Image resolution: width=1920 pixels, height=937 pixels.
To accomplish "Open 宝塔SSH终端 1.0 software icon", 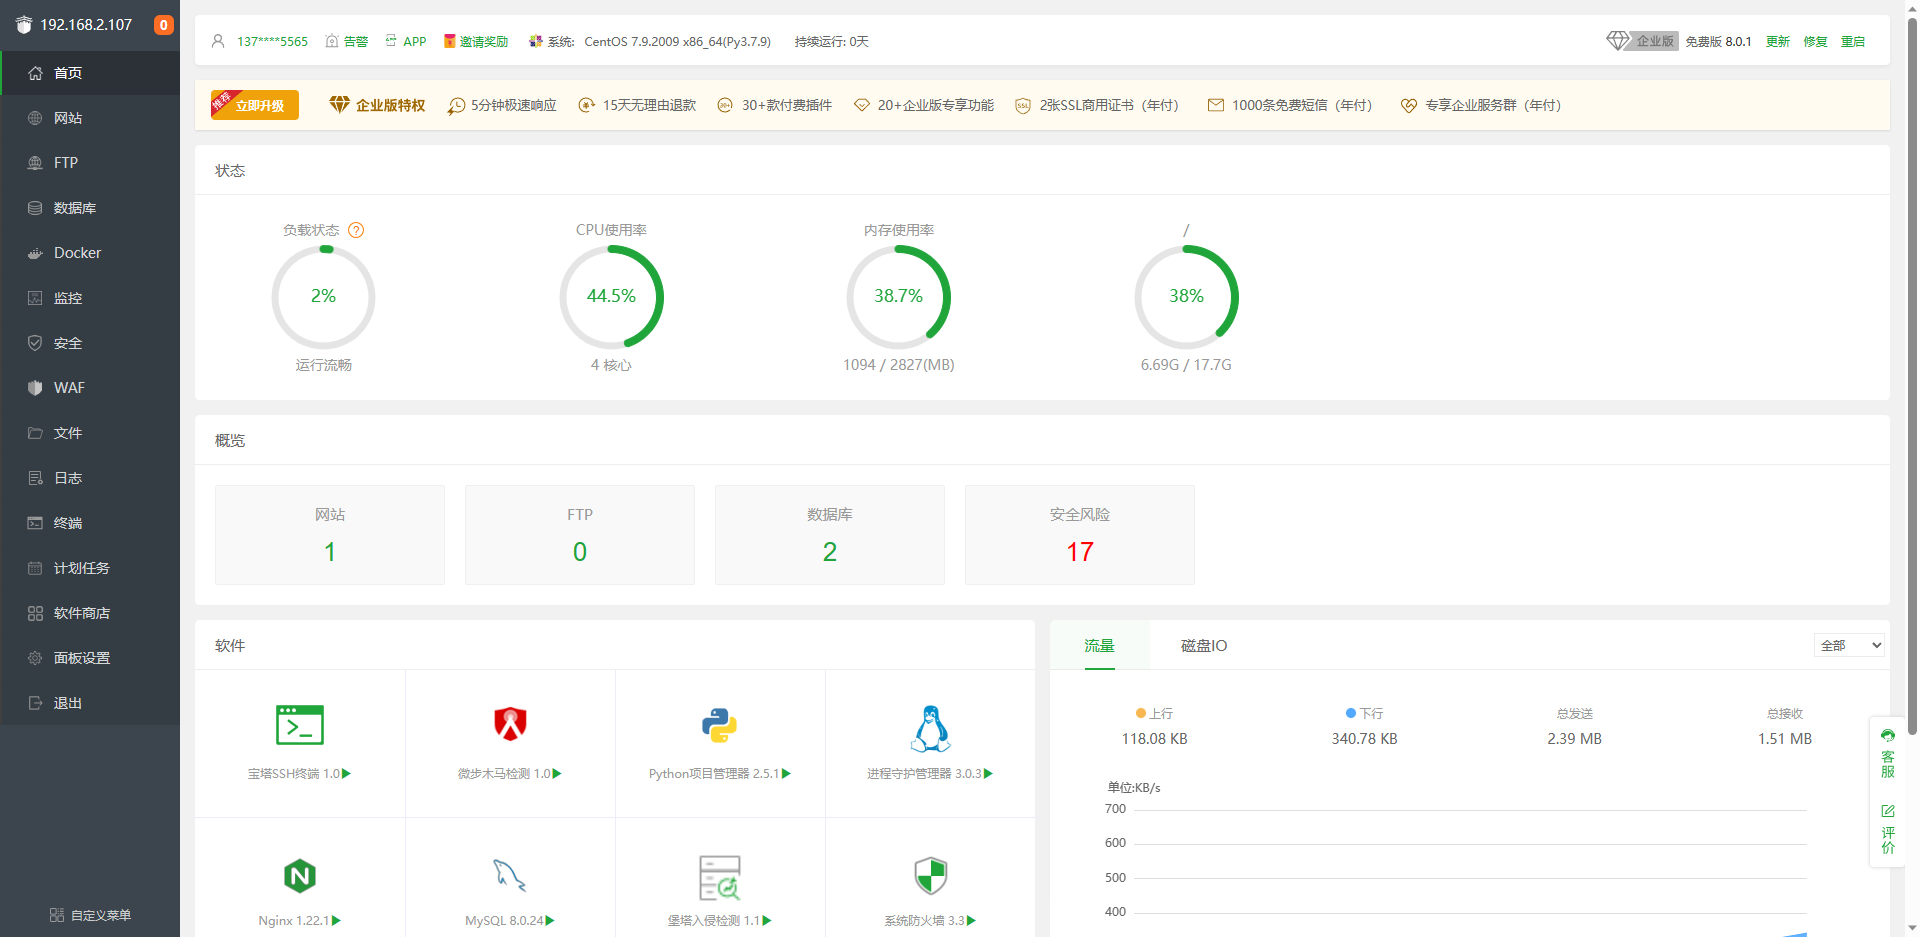I will pyautogui.click(x=300, y=725).
